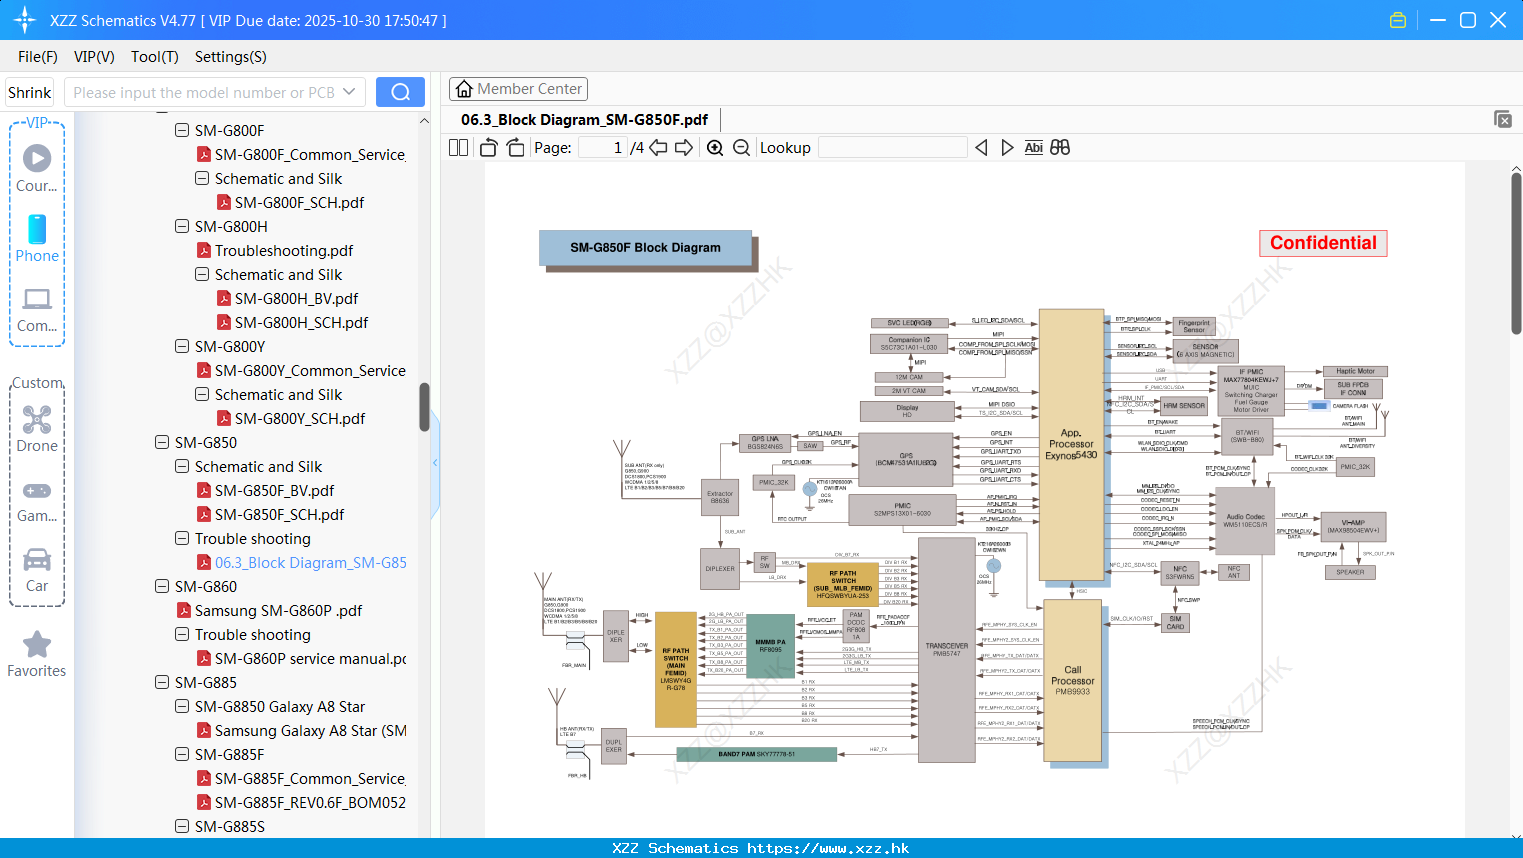Viewport: 1523px width, 858px height.
Task: Open SM-G800H_BV.pdf file
Action: [x=296, y=298]
